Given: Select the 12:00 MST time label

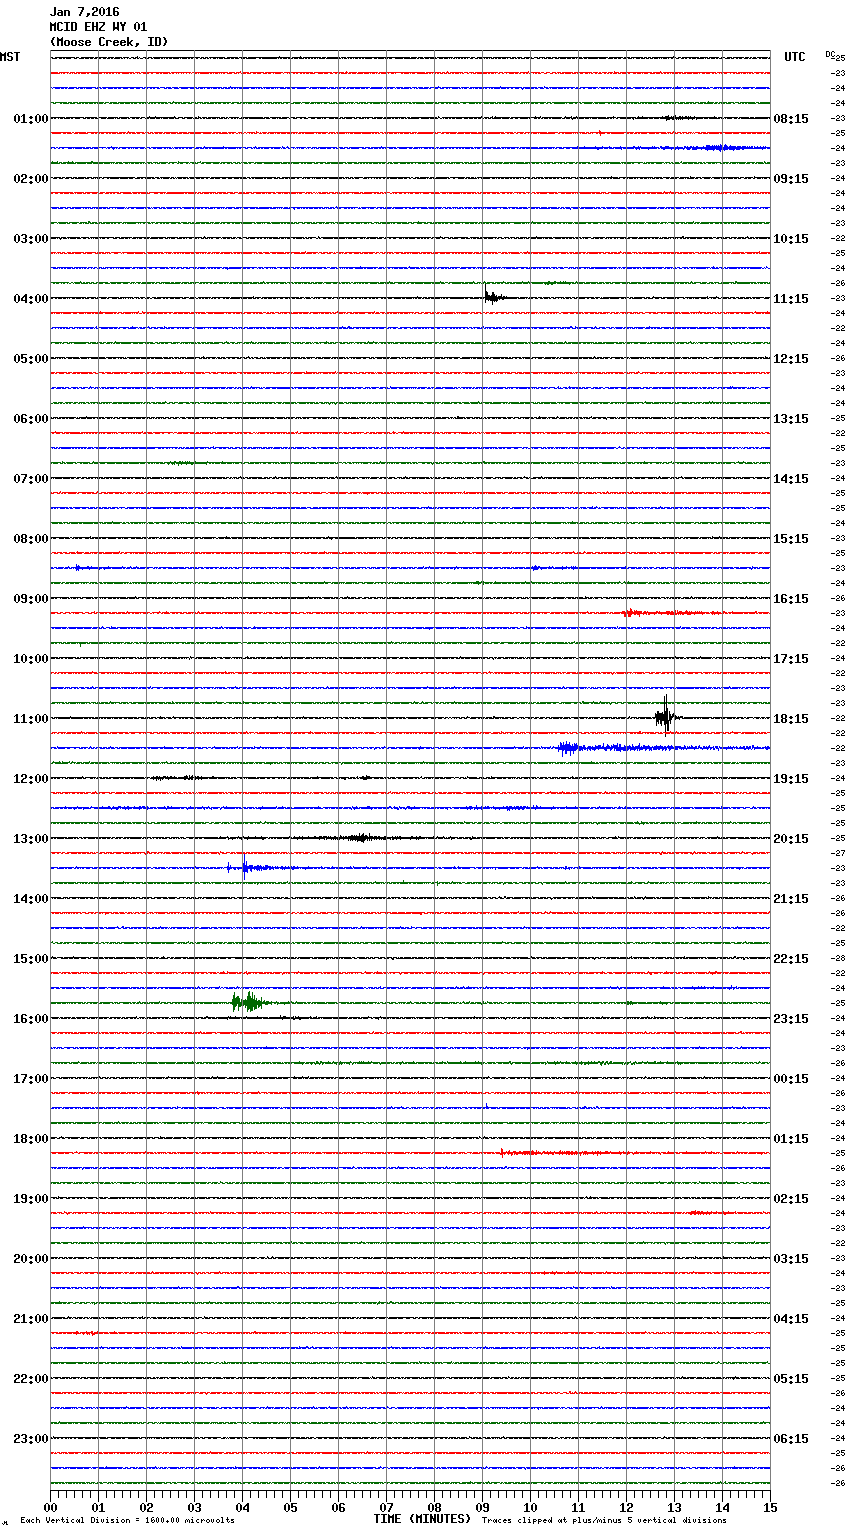Looking at the screenshot, I should point(30,779).
